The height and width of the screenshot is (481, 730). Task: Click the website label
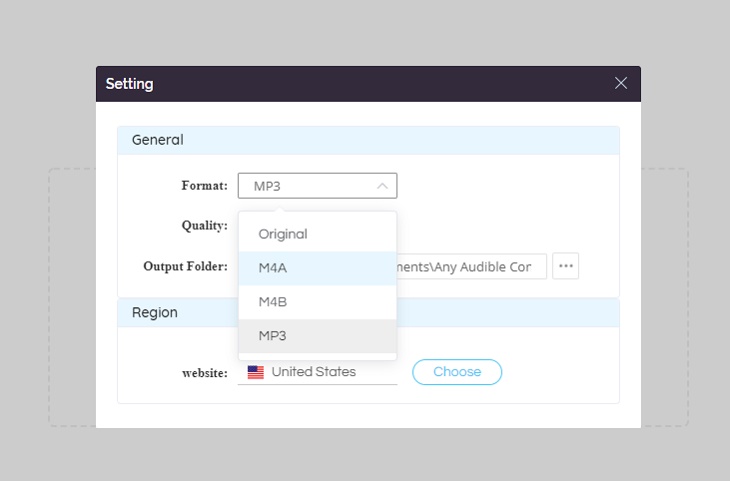(205, 373)
